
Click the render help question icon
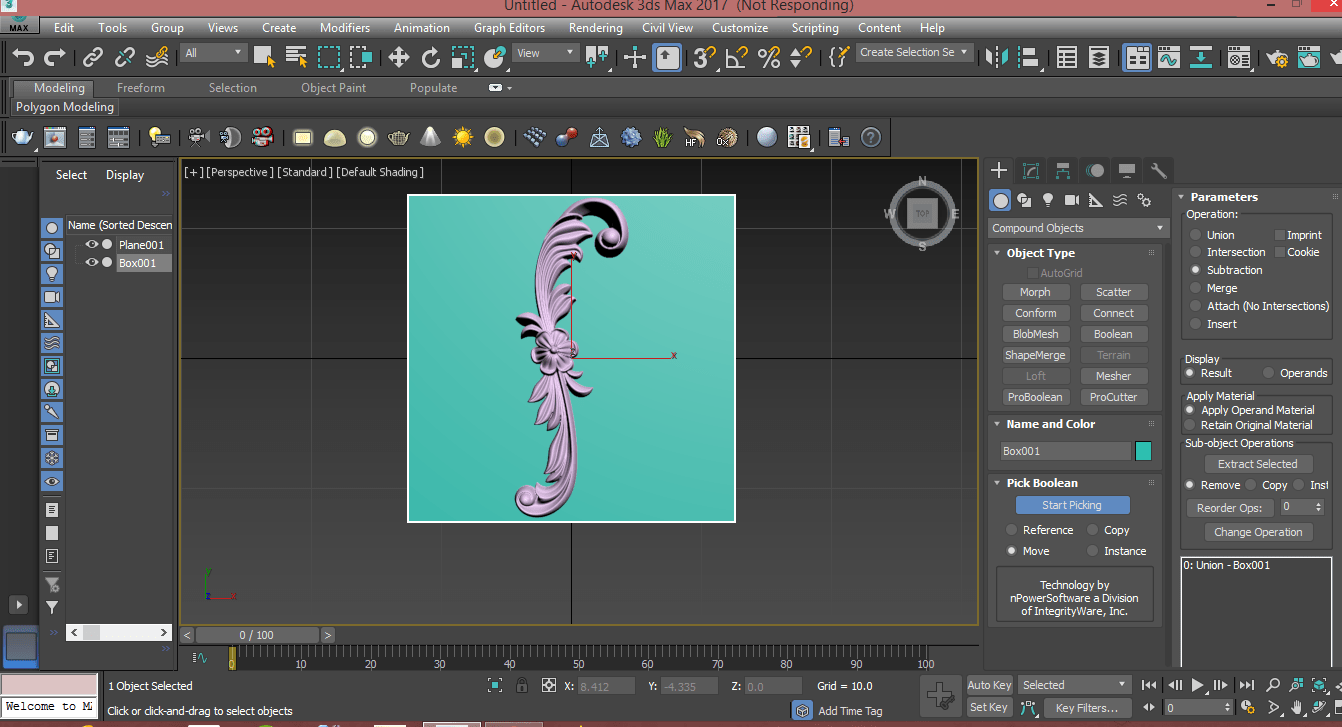point(871,137)
